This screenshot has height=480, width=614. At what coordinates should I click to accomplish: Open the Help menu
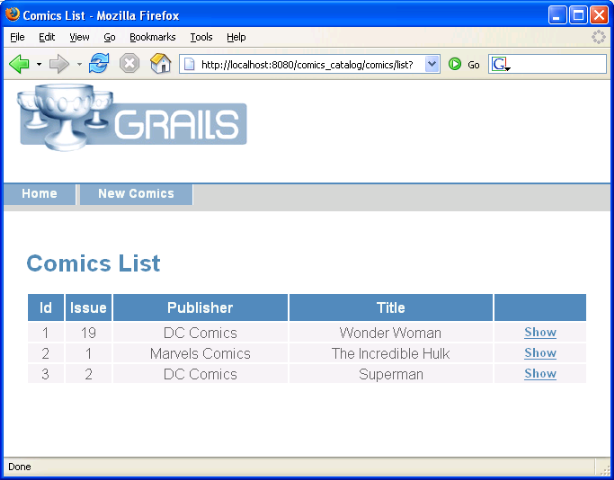pyautogui.click(x=236, y=37)
